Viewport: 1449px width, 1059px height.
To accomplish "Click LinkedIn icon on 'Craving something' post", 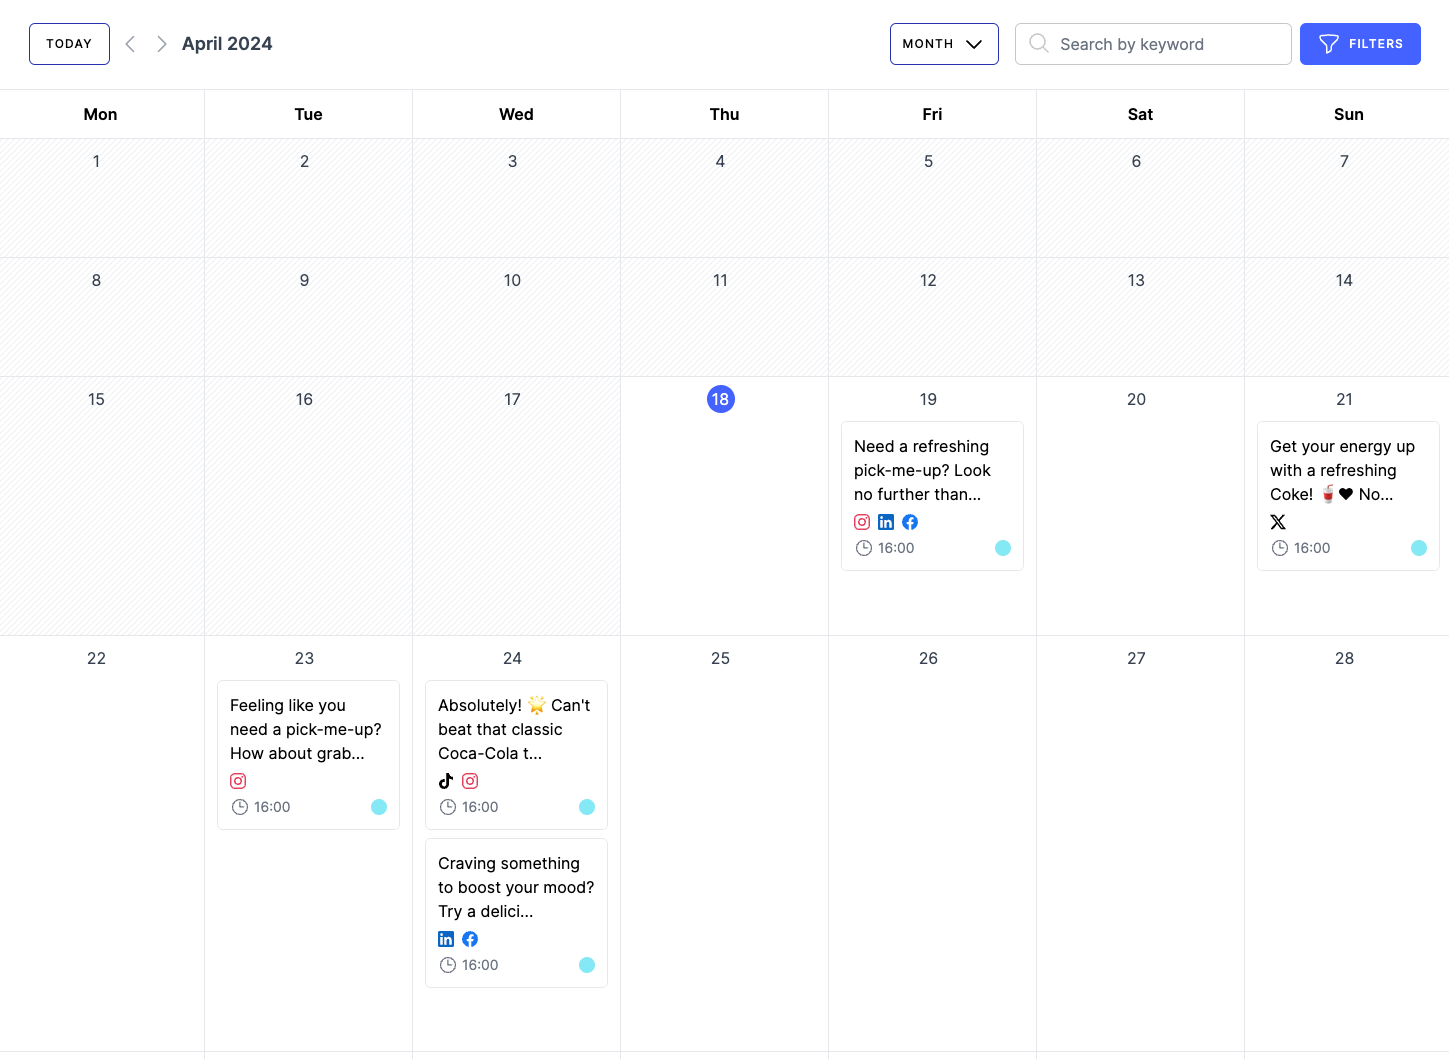I will tap(446, 939).
